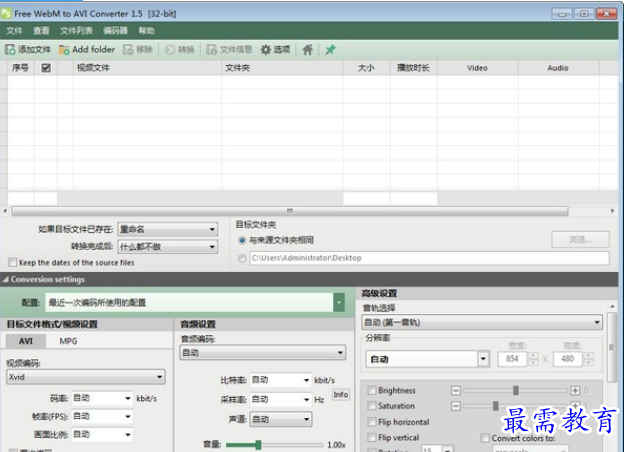Enable the Saturation checkbox
Viewport: 625px width, 452px height.
click(x=371, y=406)
